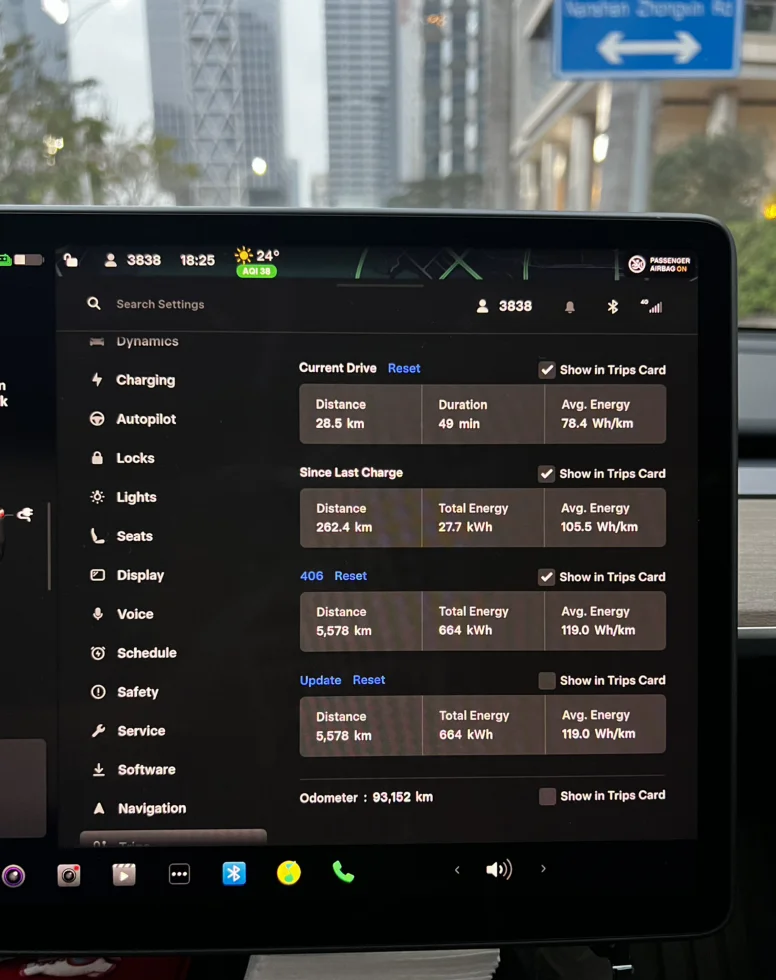Increase volume with the right arrow

[543, 869]
